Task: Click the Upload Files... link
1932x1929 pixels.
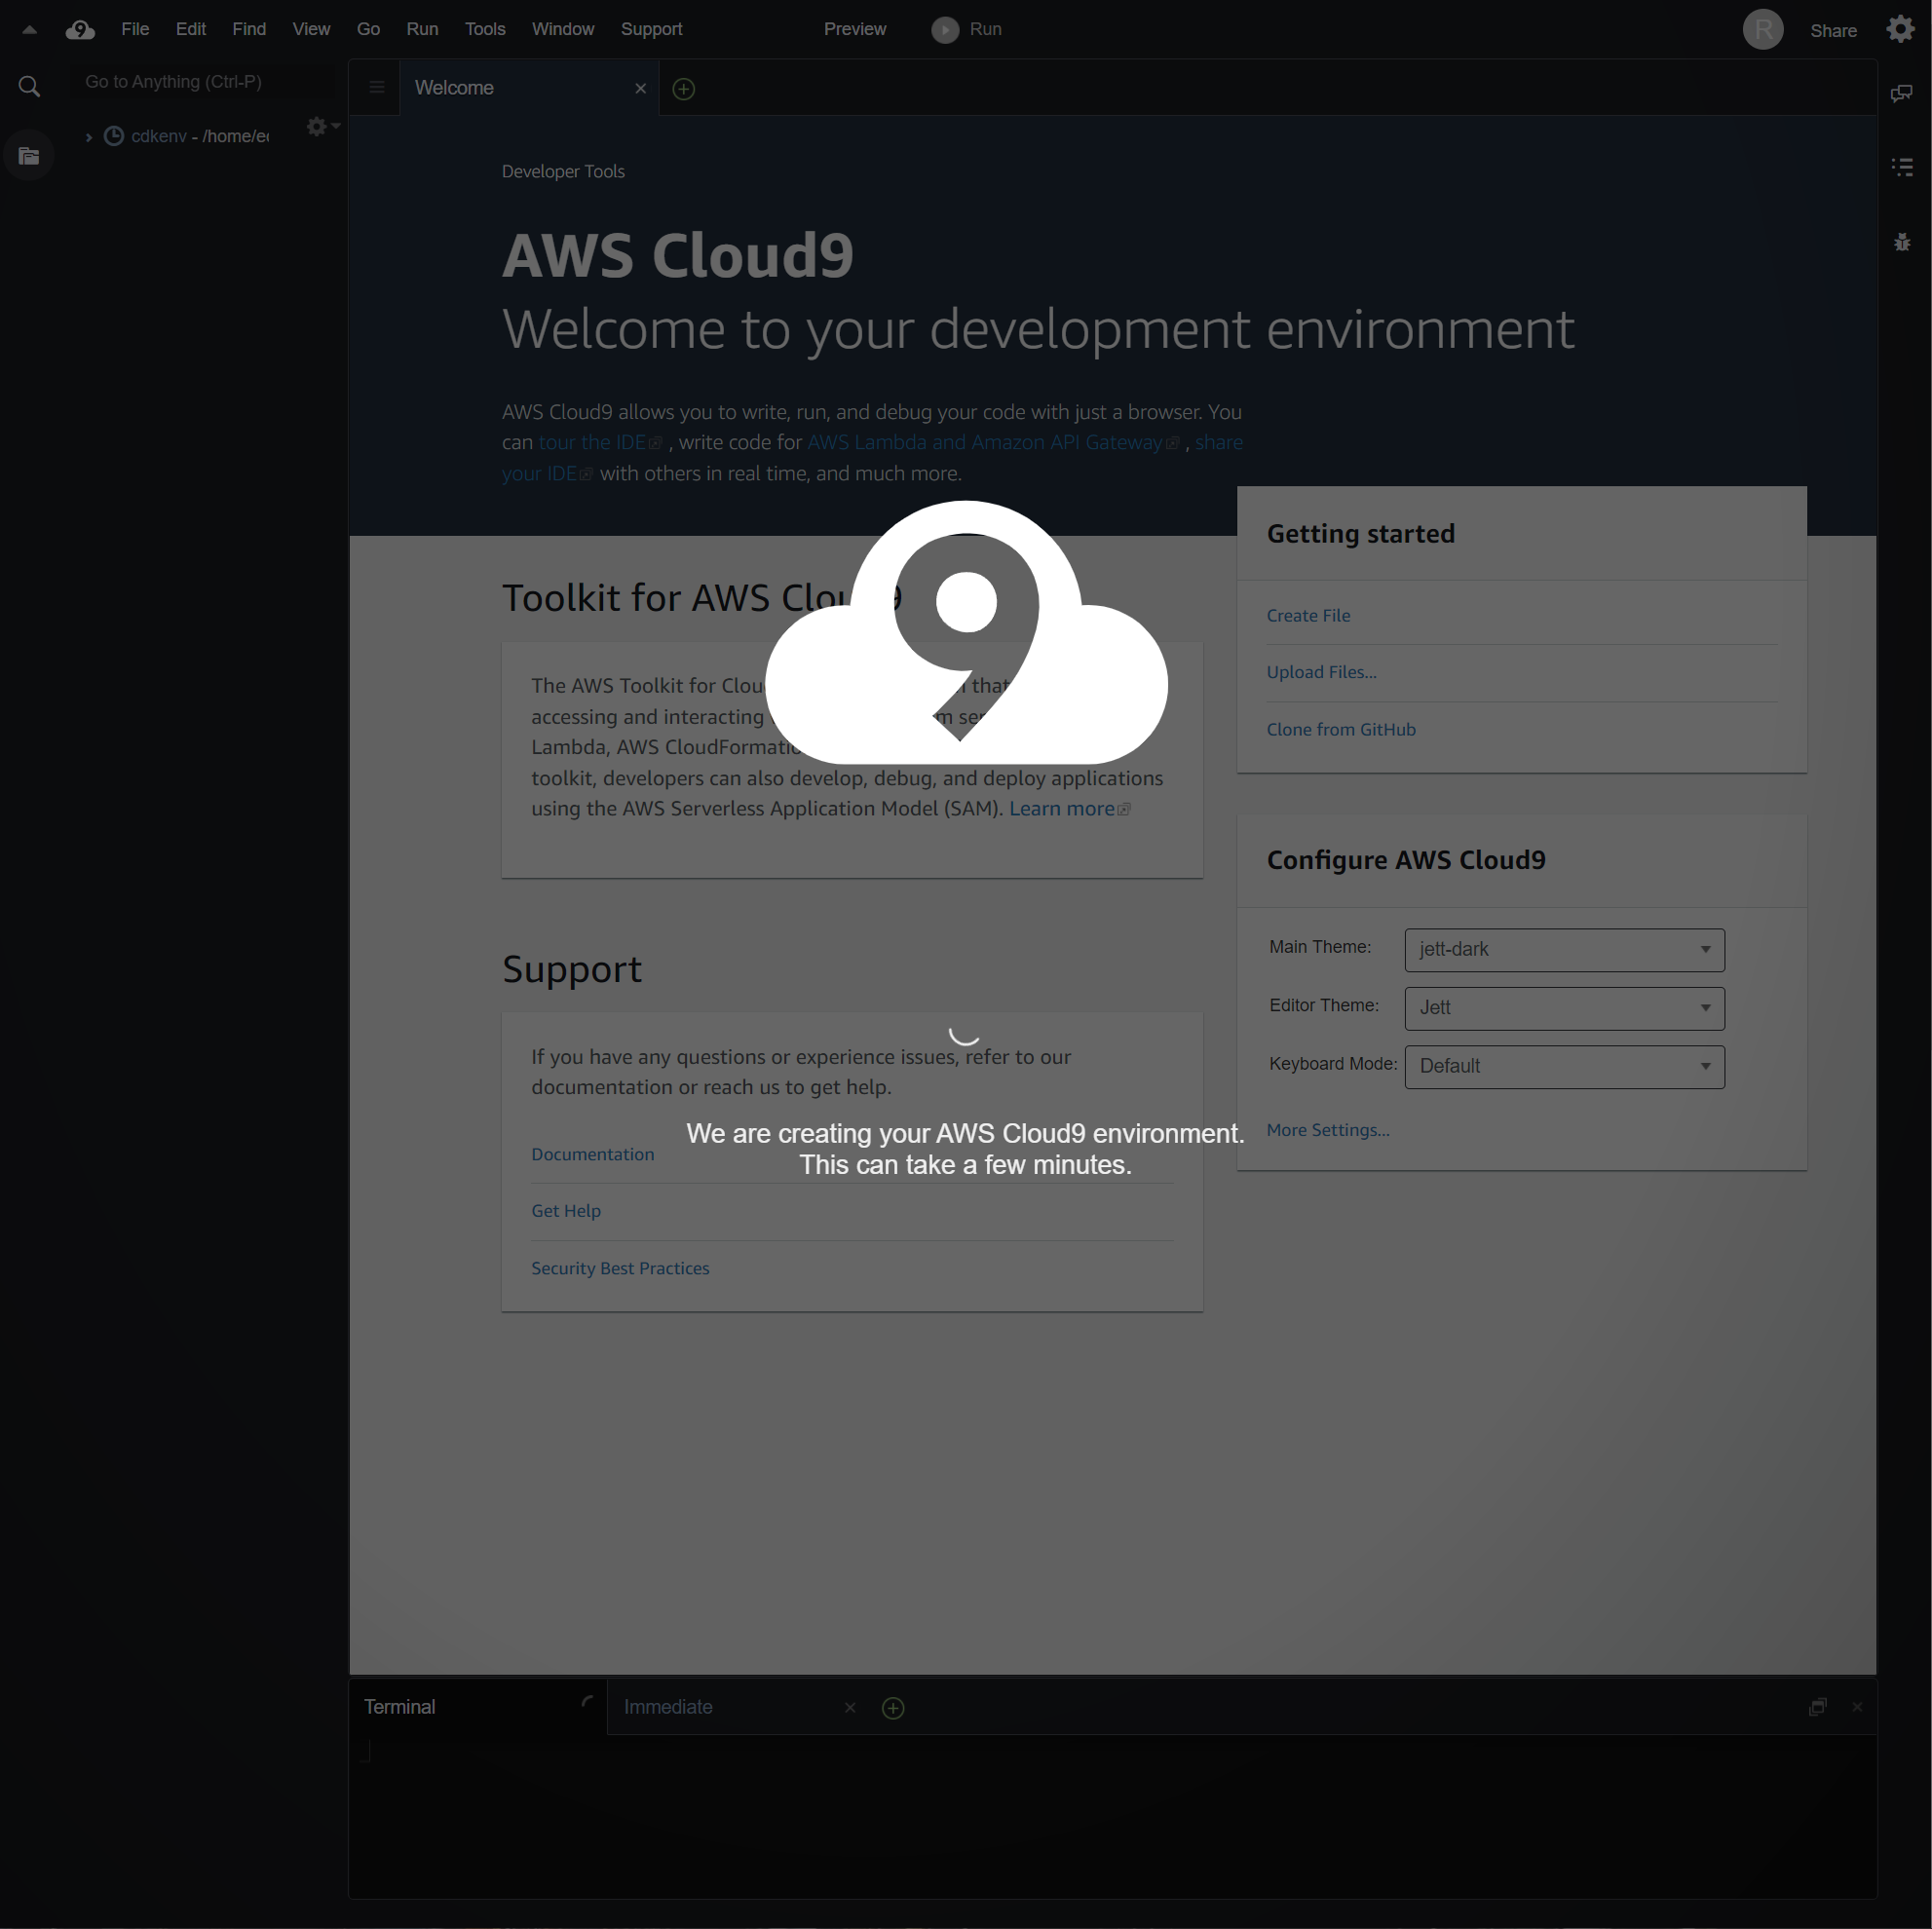Action: 1321,672
